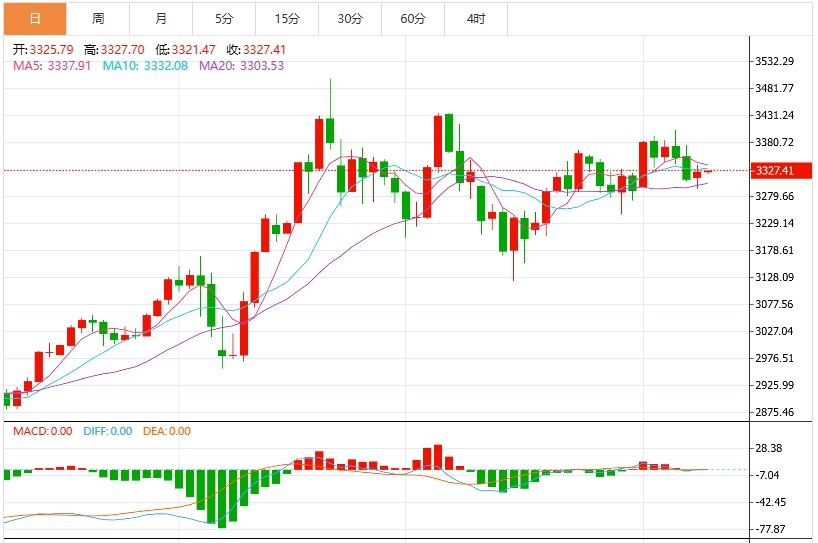Screen dimensions: 818x543
Task: Click the MA10: 3332.08 indicator label
Action: (x=145, y=66)
